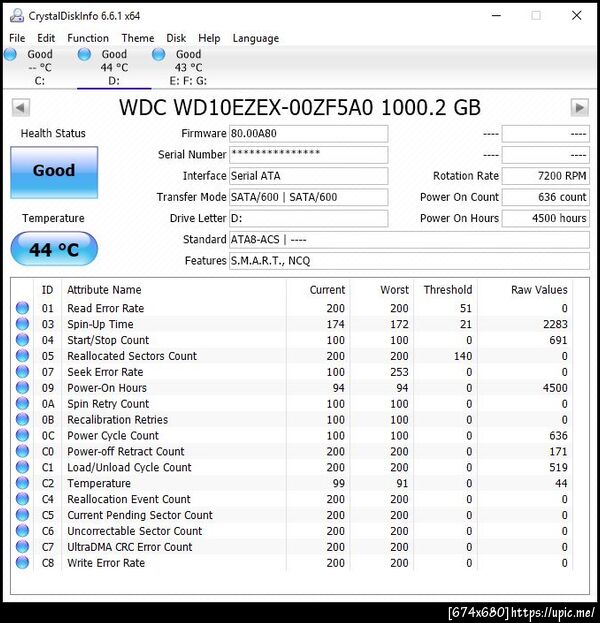Open the Help menu

209,38
